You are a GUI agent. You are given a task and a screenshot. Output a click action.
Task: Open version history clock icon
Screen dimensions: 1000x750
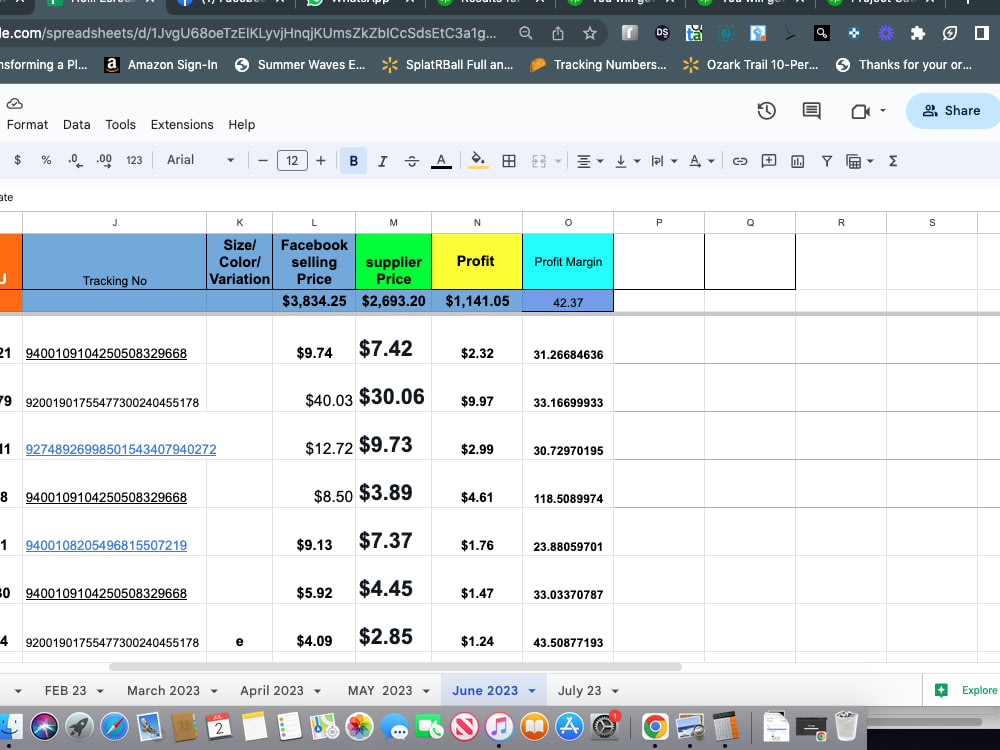pos(767,111)
